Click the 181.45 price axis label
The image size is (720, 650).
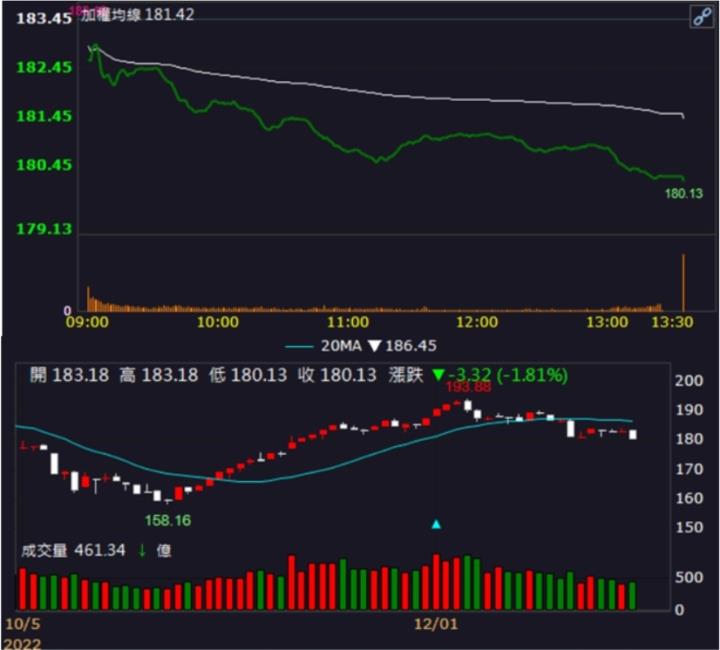pyautogui.click(x=44, y=116)
